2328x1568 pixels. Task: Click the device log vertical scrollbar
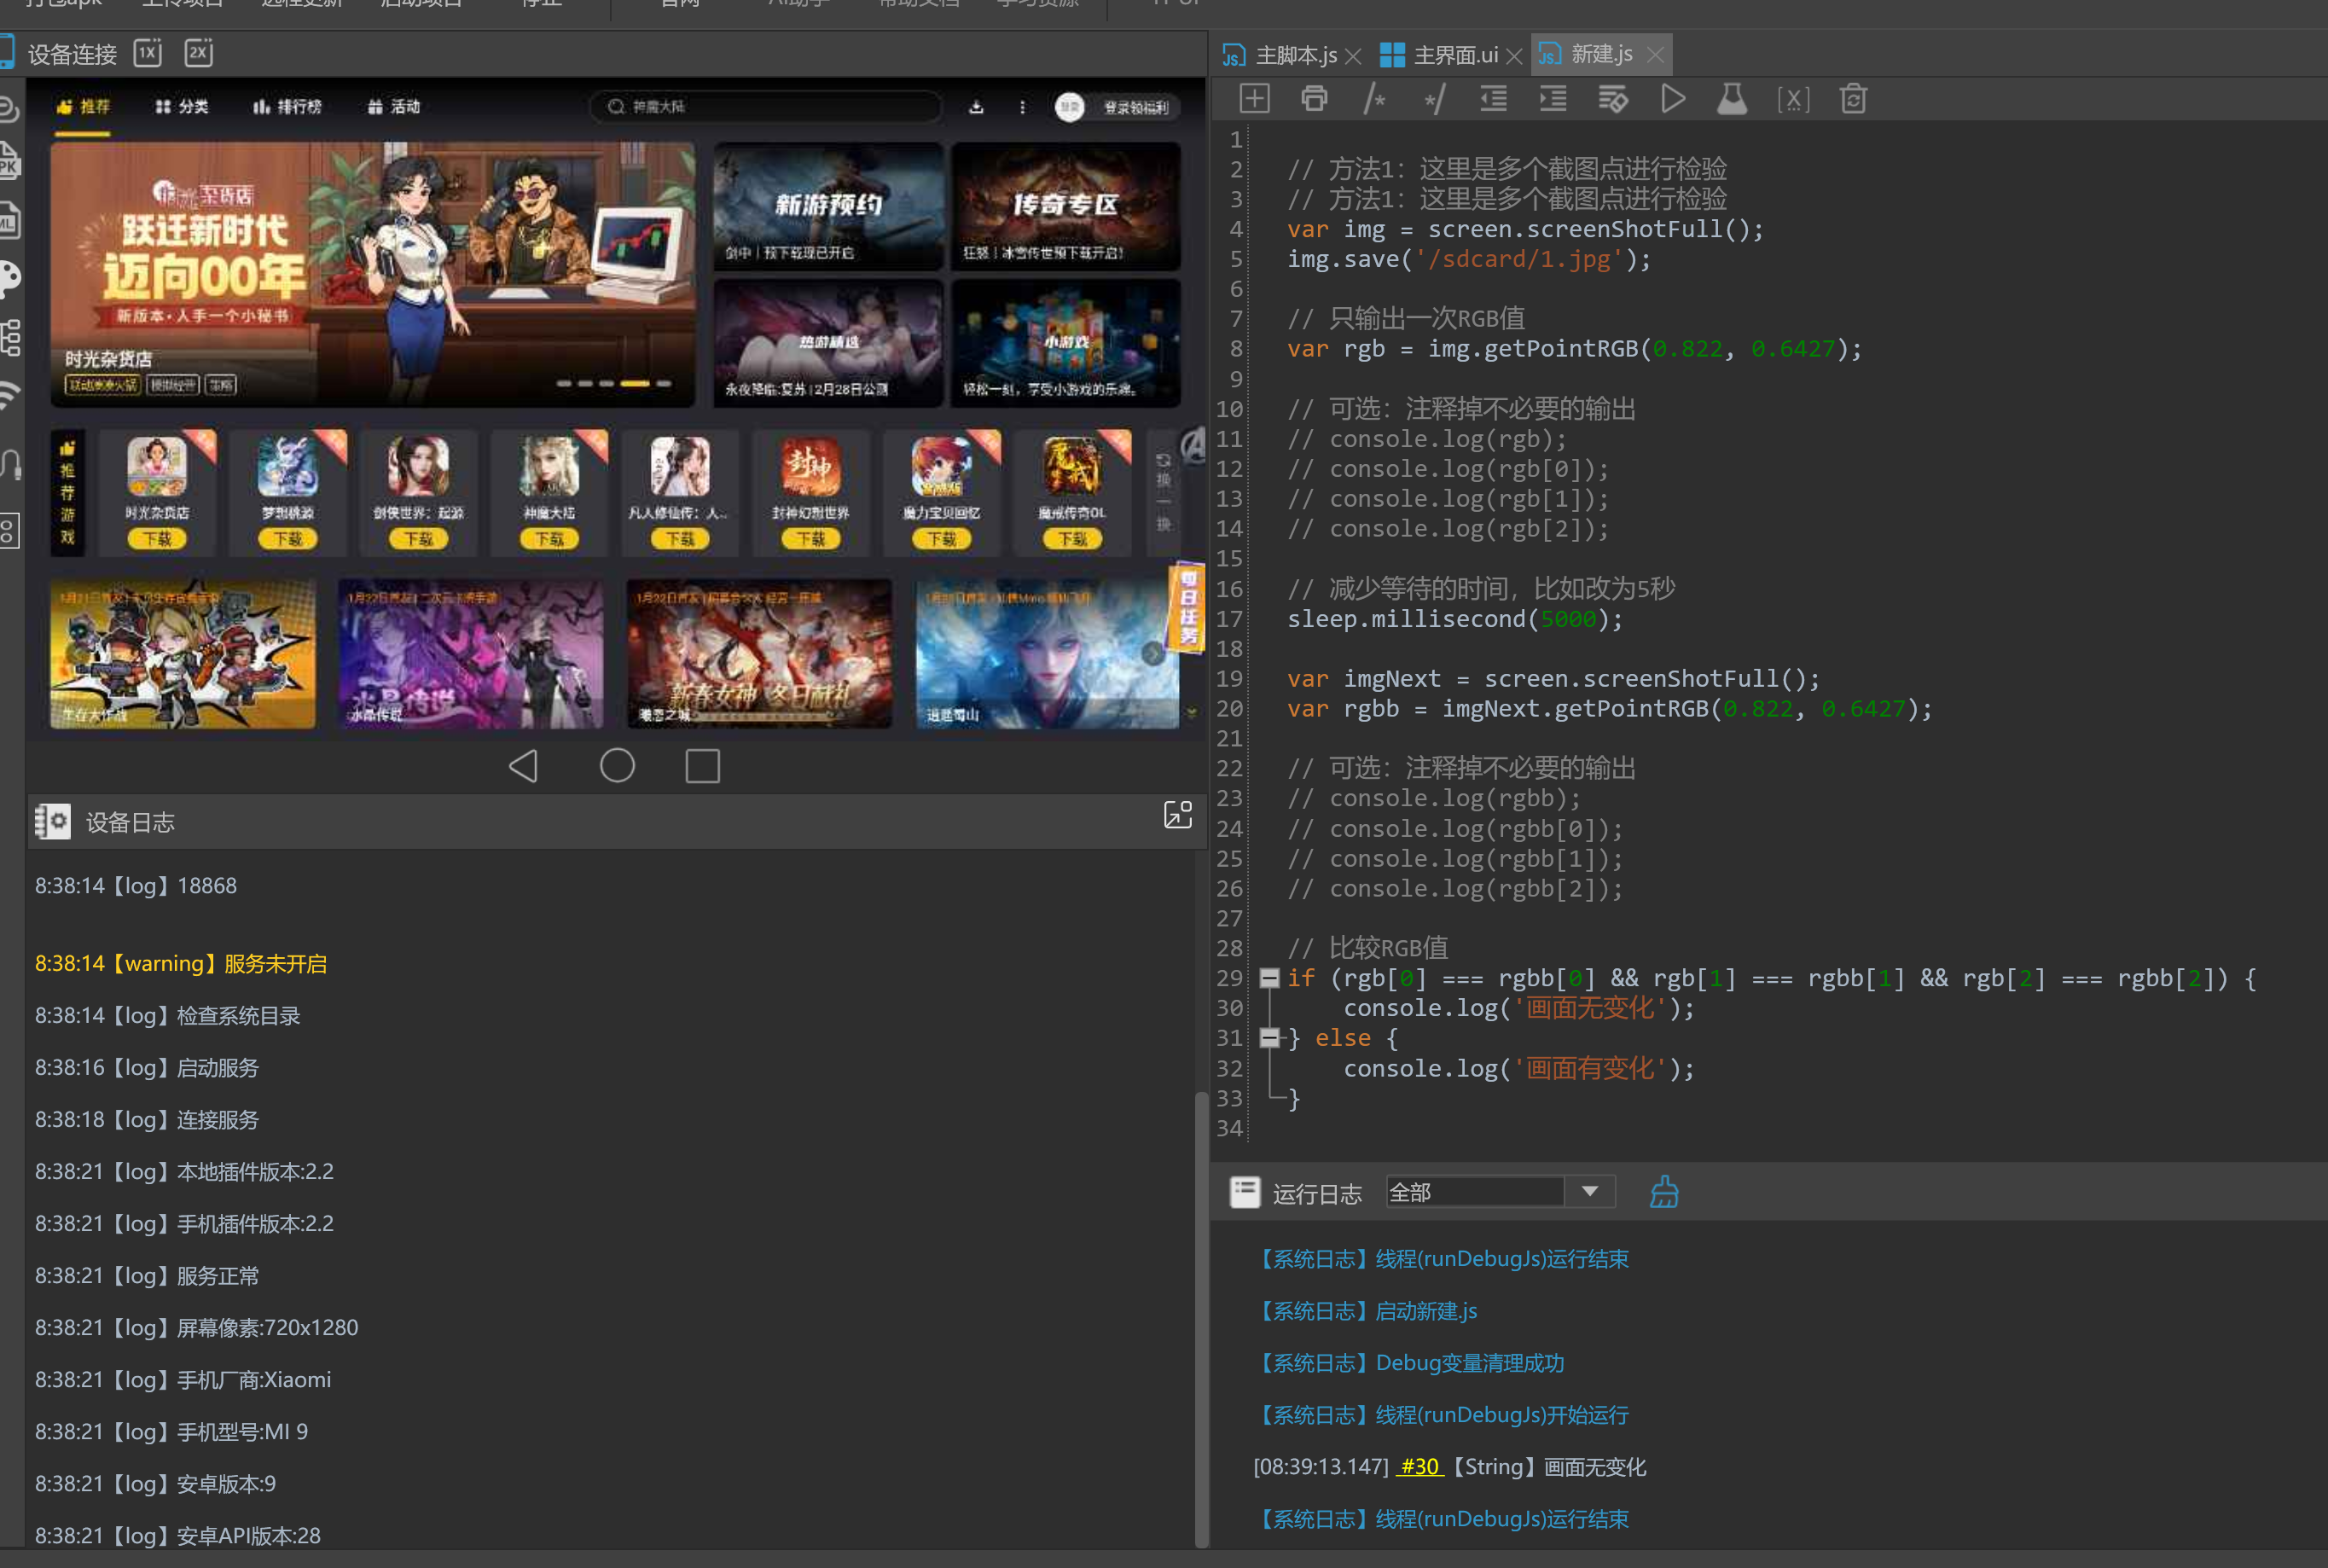(x=1201, y=1318)
